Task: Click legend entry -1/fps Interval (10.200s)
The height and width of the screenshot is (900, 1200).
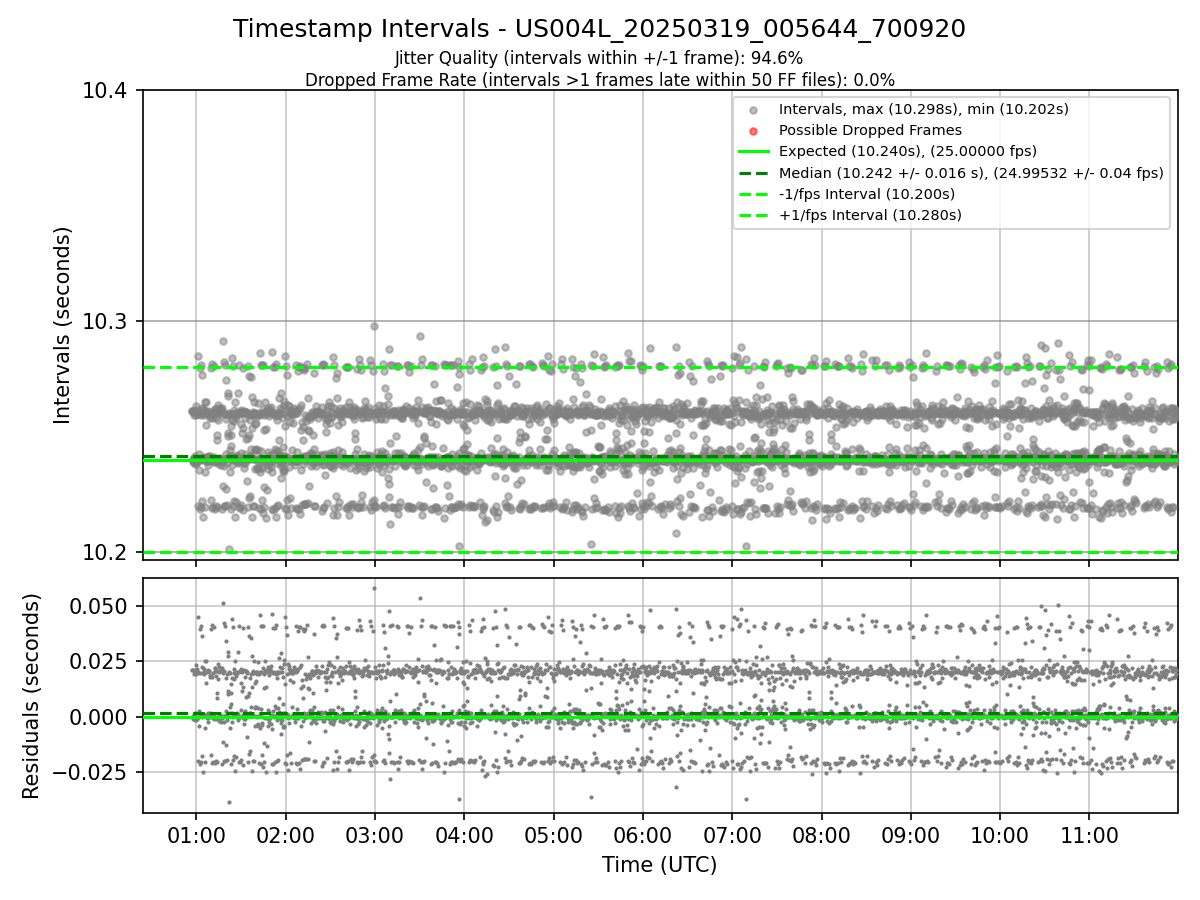Action: (867, 193)
